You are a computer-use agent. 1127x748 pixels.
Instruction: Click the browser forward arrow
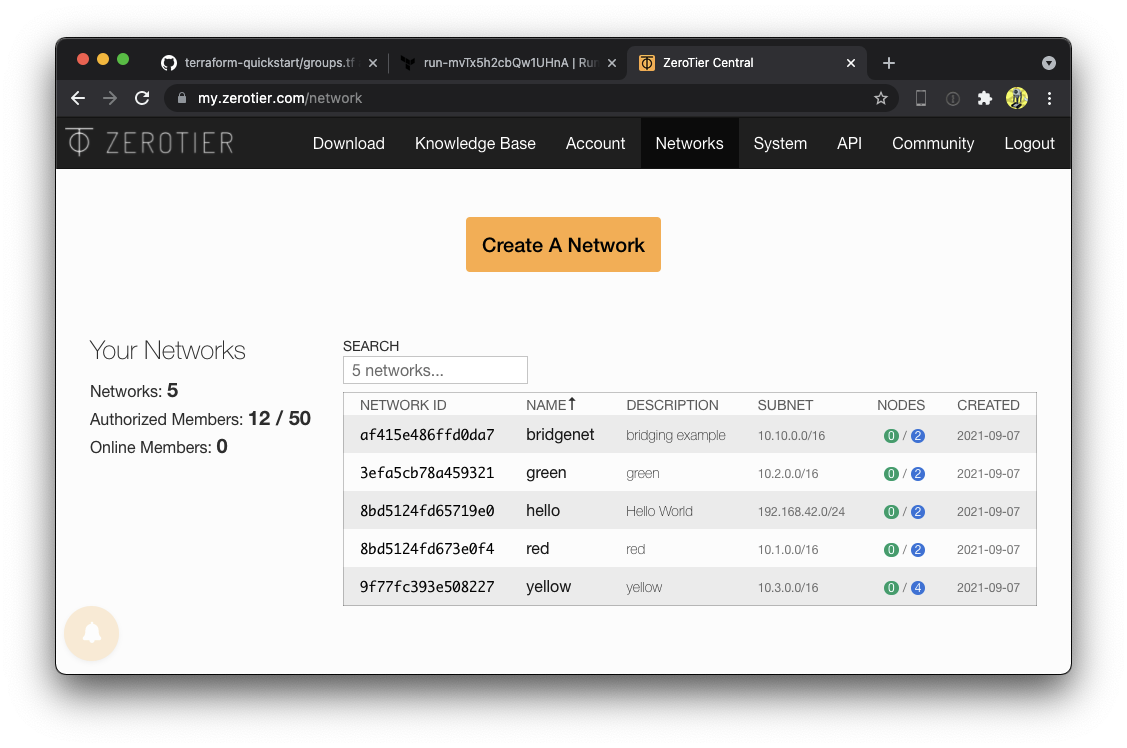click(x=110, y=98)
